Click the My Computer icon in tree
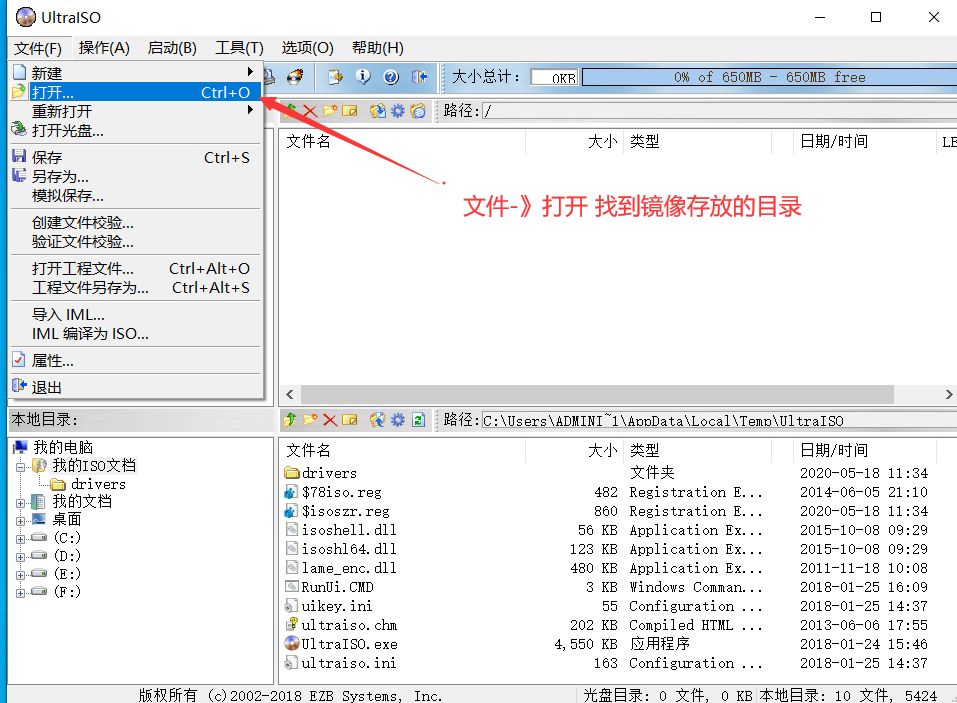 tap(20, 447)
